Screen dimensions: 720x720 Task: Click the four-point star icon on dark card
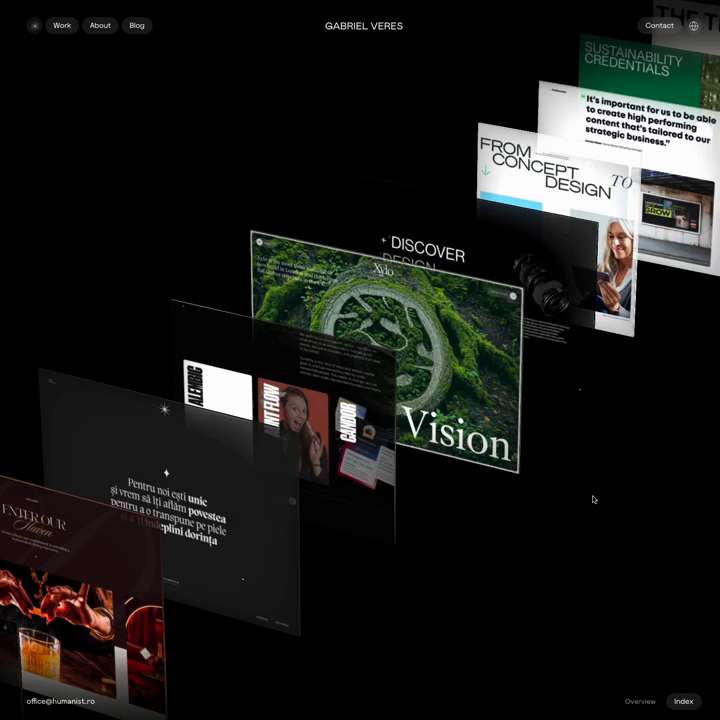coord(165,409)
